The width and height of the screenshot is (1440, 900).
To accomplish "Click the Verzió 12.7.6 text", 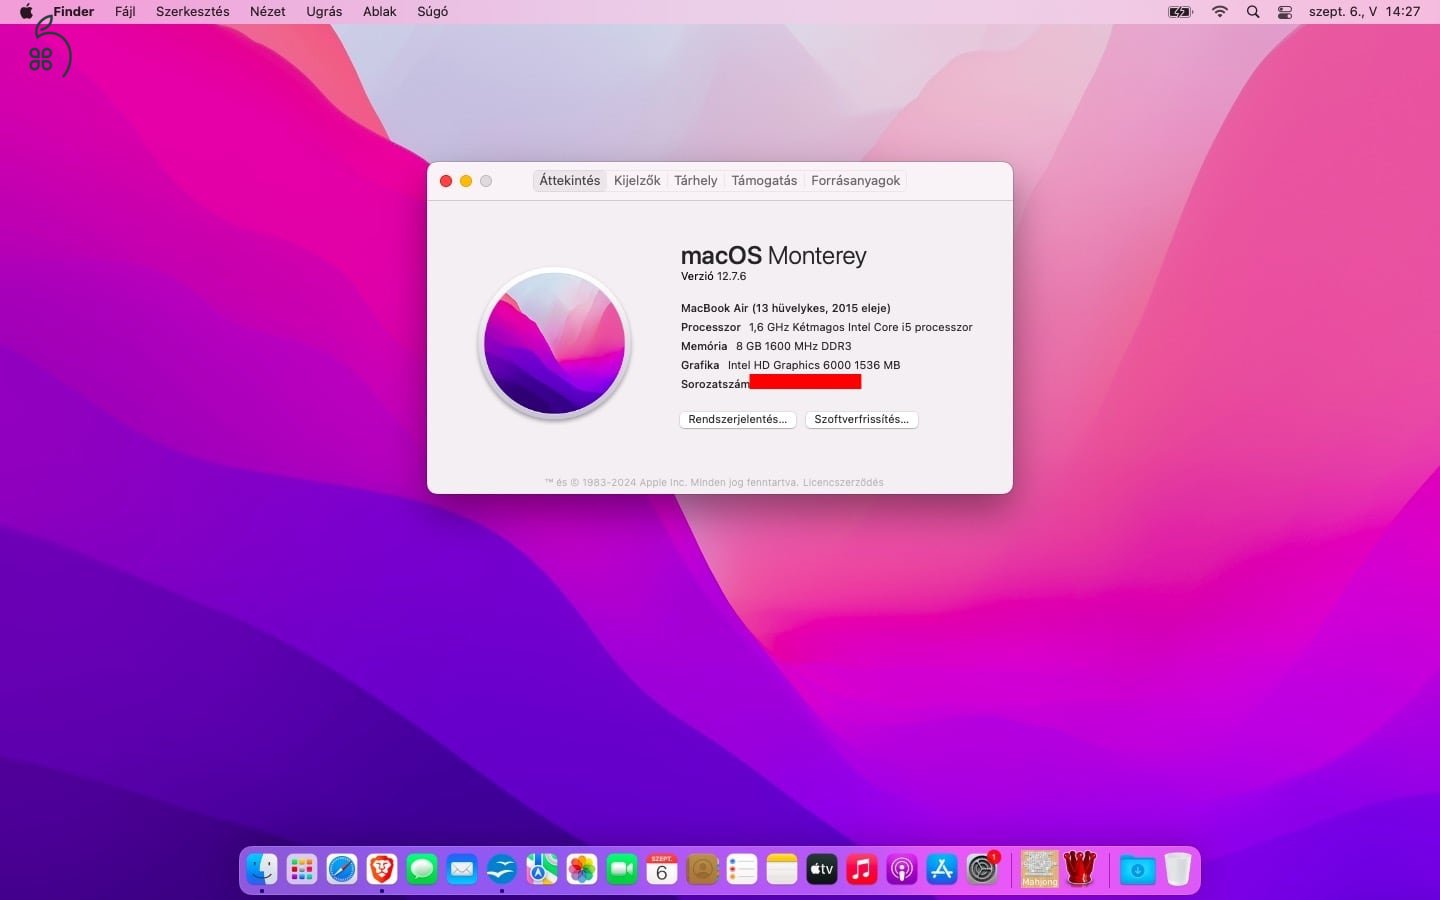I will (714, 277).
